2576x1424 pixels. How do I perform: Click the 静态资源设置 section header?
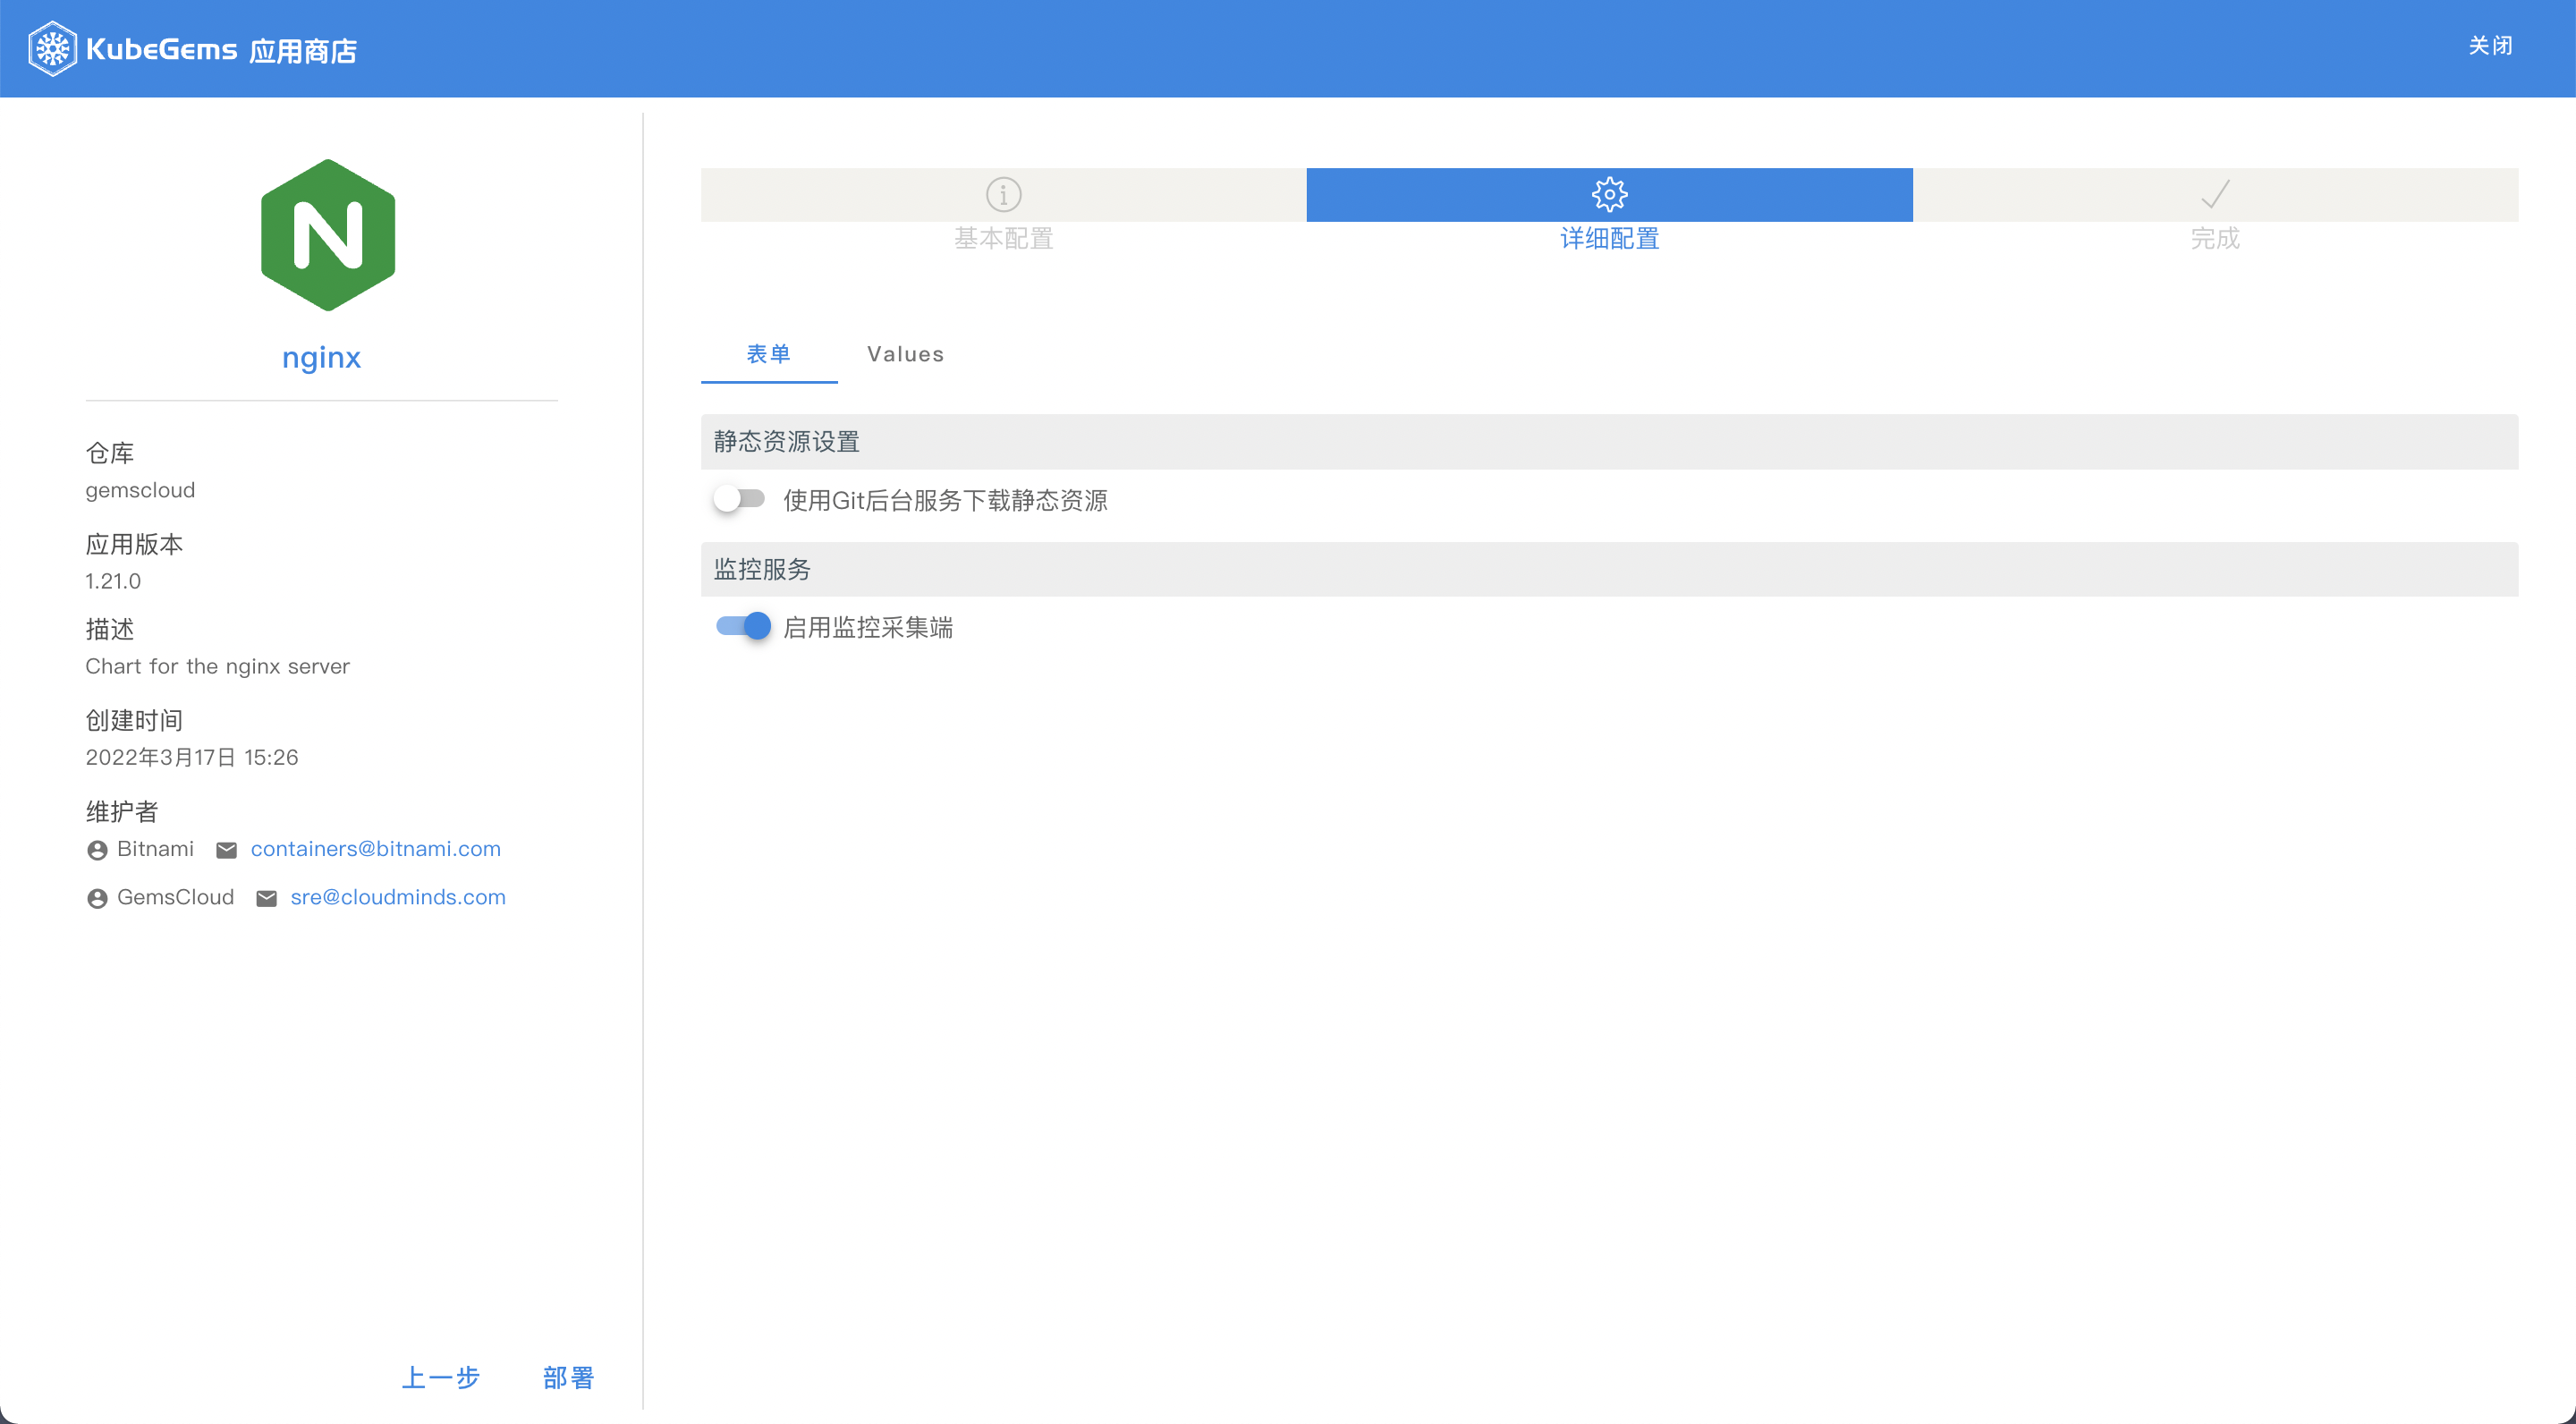tap(1609, 441)
